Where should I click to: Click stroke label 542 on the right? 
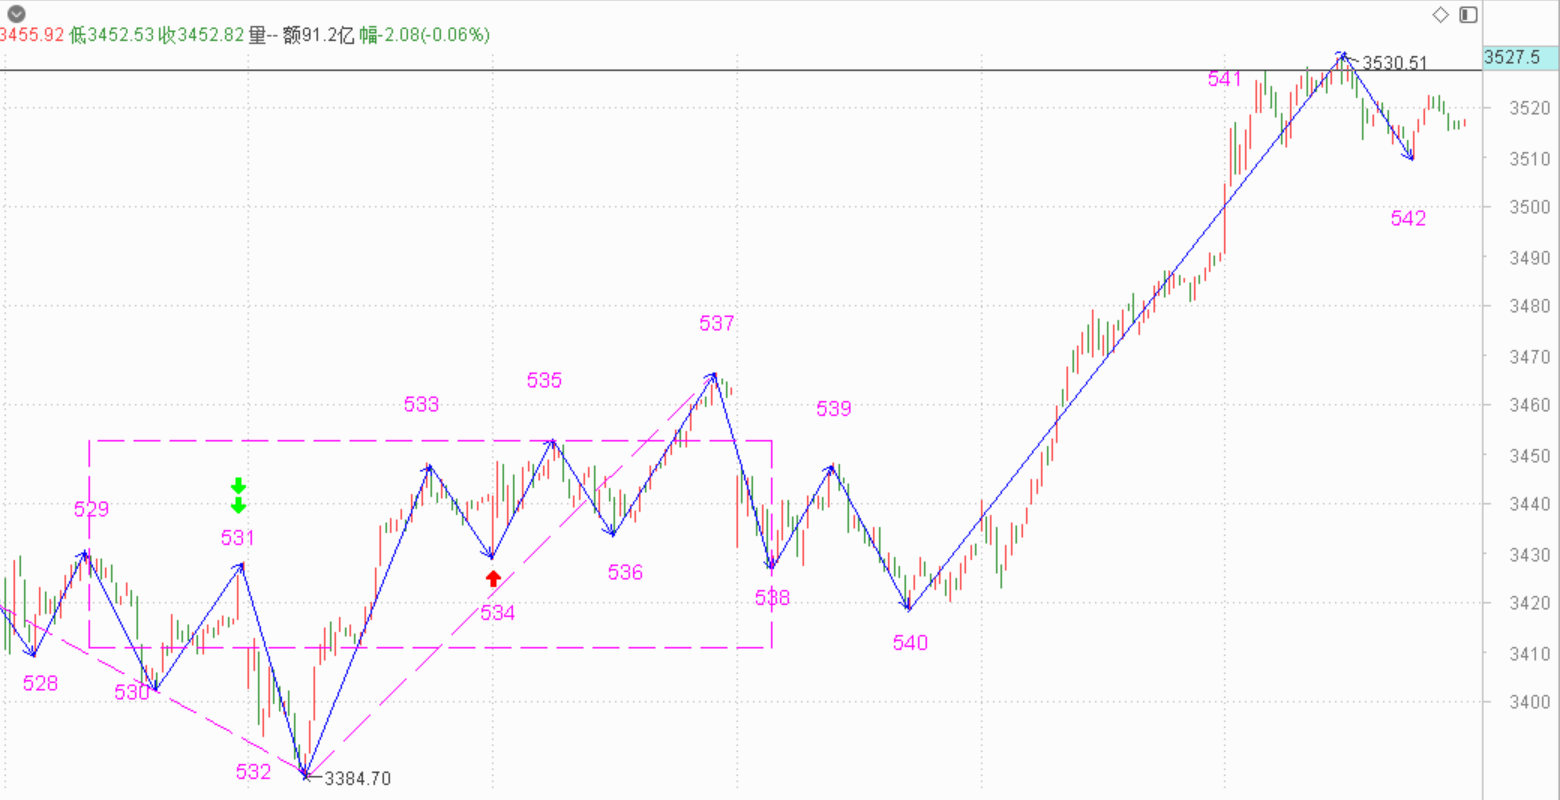point(1408,219)
